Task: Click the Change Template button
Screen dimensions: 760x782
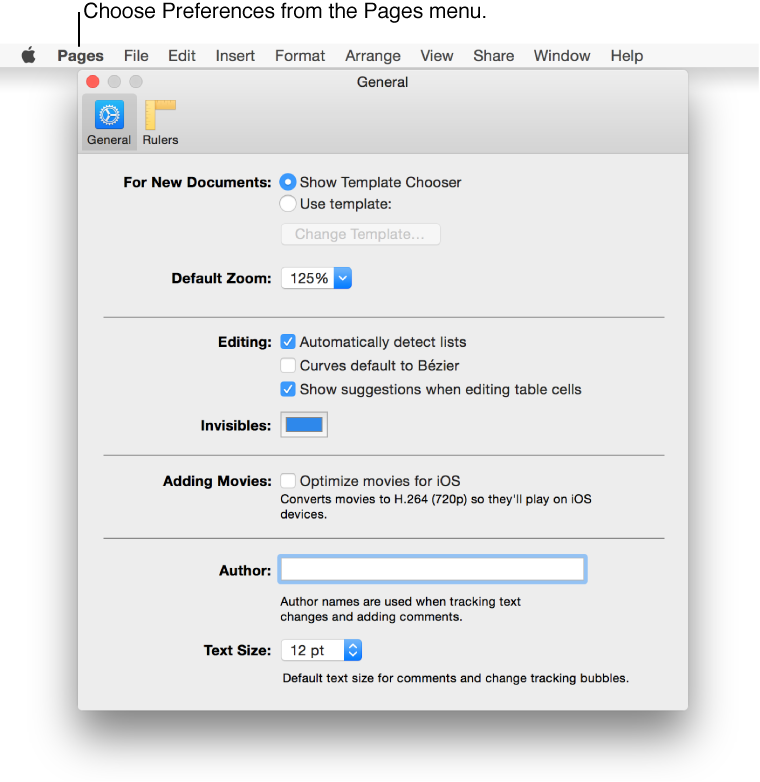Action: (361, 234)
